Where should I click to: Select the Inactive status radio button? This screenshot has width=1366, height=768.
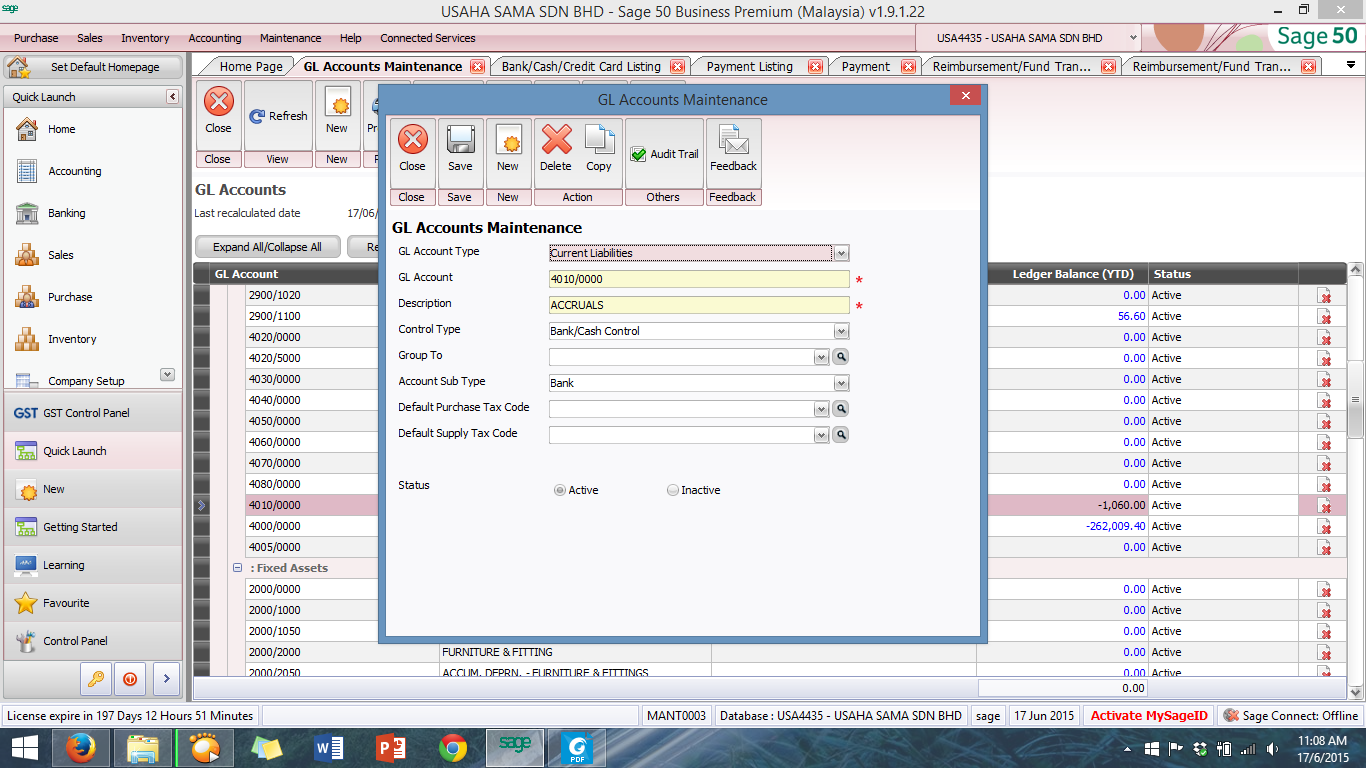673,490
